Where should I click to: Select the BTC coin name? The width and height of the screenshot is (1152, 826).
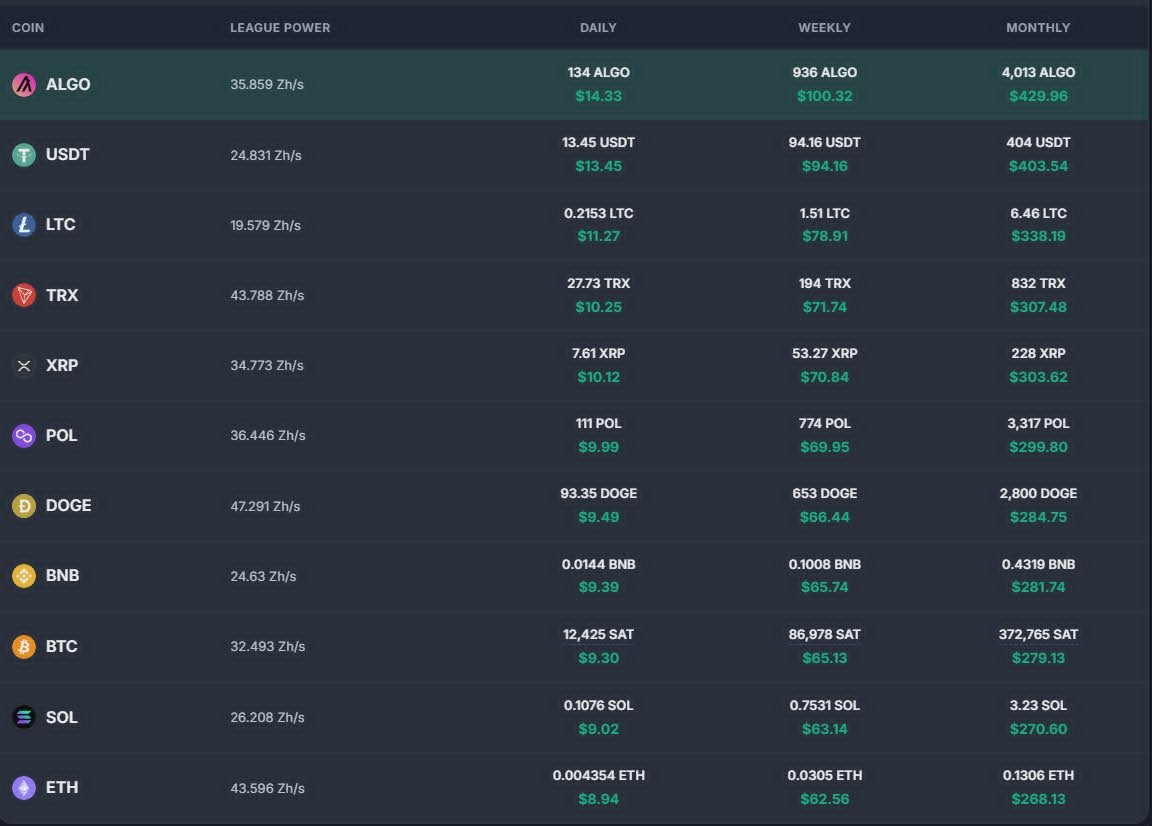point(61,646)
